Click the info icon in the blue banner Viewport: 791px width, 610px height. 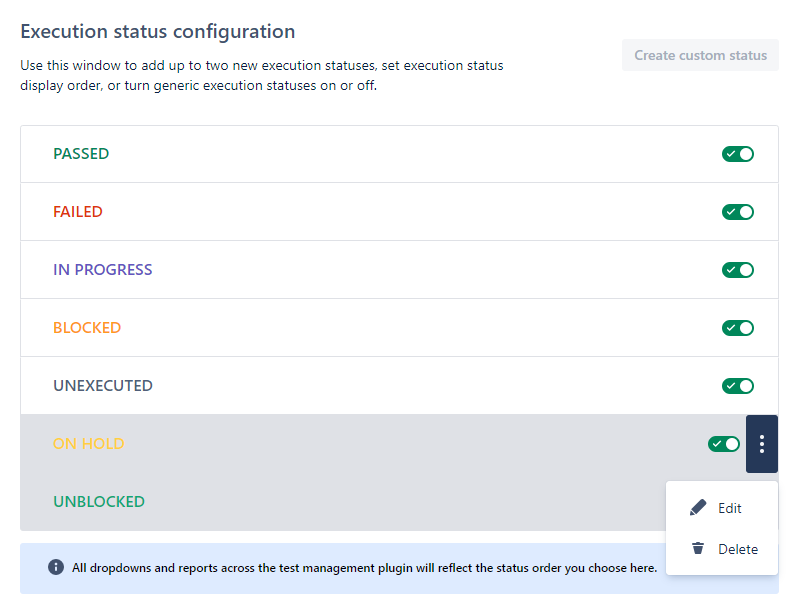coord(56,568)
